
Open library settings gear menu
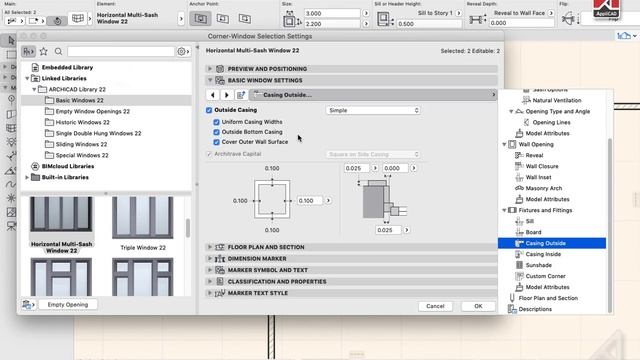[183, 51]
